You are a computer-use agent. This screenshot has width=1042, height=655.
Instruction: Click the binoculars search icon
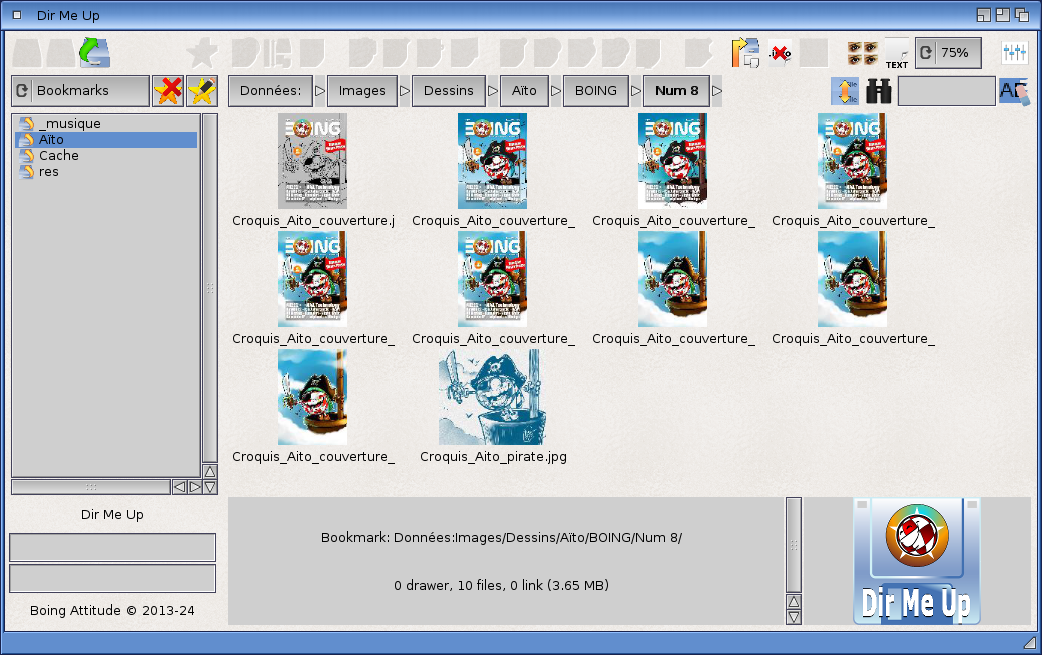[x=879, y=91]
